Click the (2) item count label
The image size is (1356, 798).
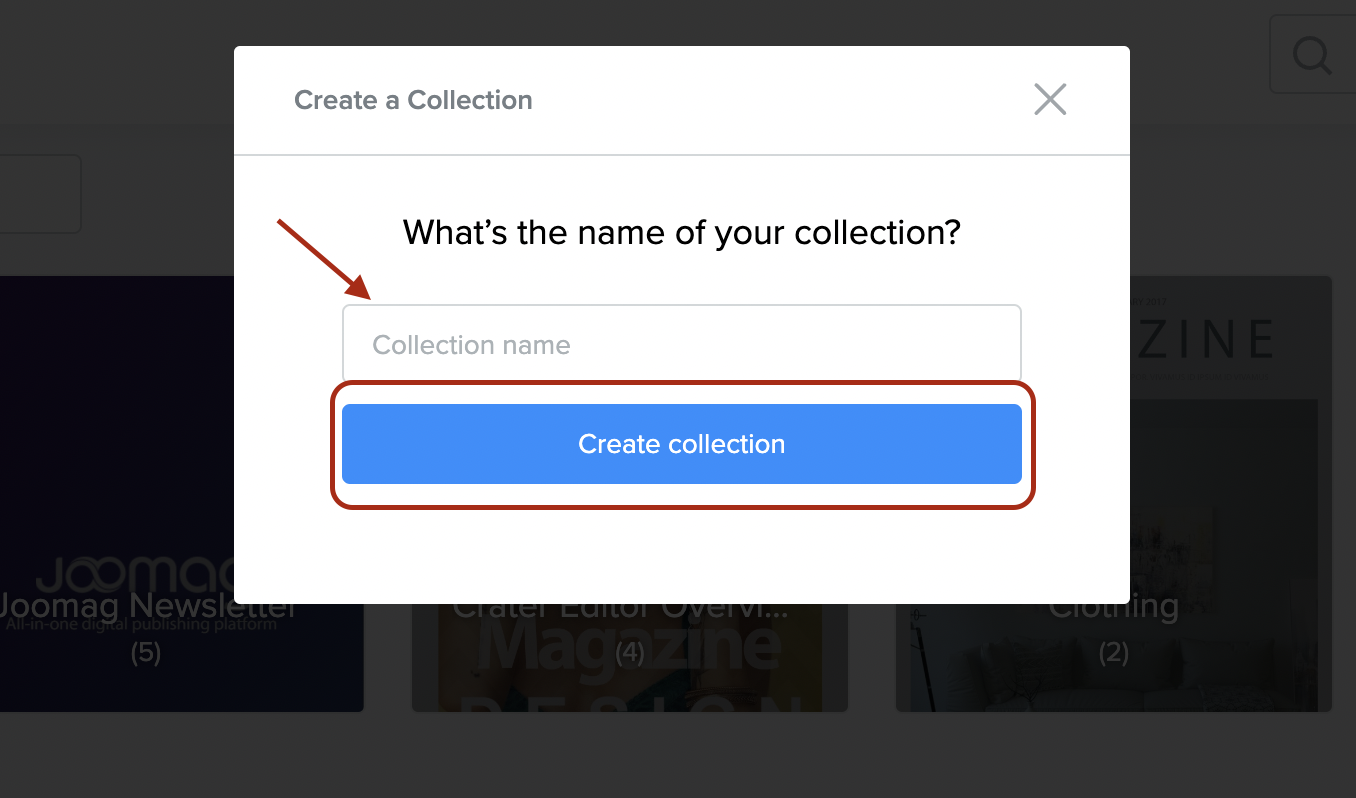[x=1113, y=653]
